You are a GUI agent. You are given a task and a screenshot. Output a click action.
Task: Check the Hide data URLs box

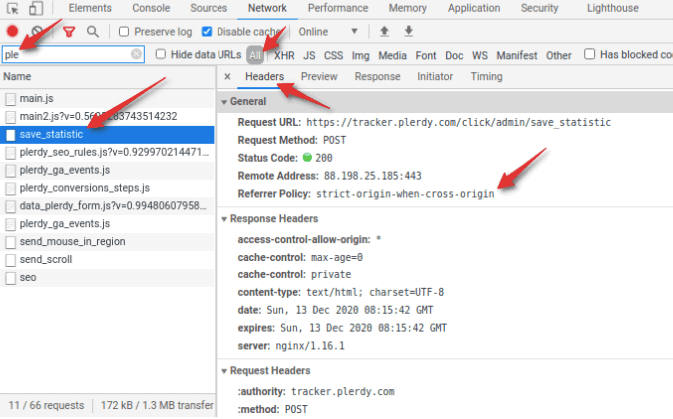pyautogui.click(x=162, y=54)
